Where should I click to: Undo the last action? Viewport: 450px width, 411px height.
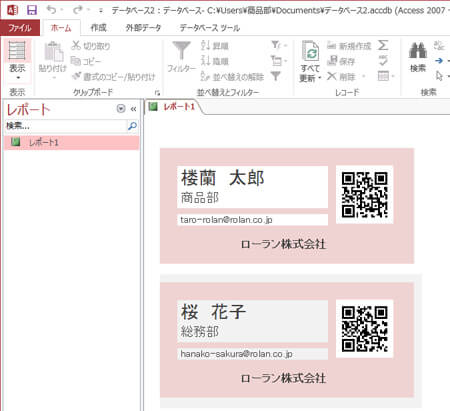[x=51, y=10]
